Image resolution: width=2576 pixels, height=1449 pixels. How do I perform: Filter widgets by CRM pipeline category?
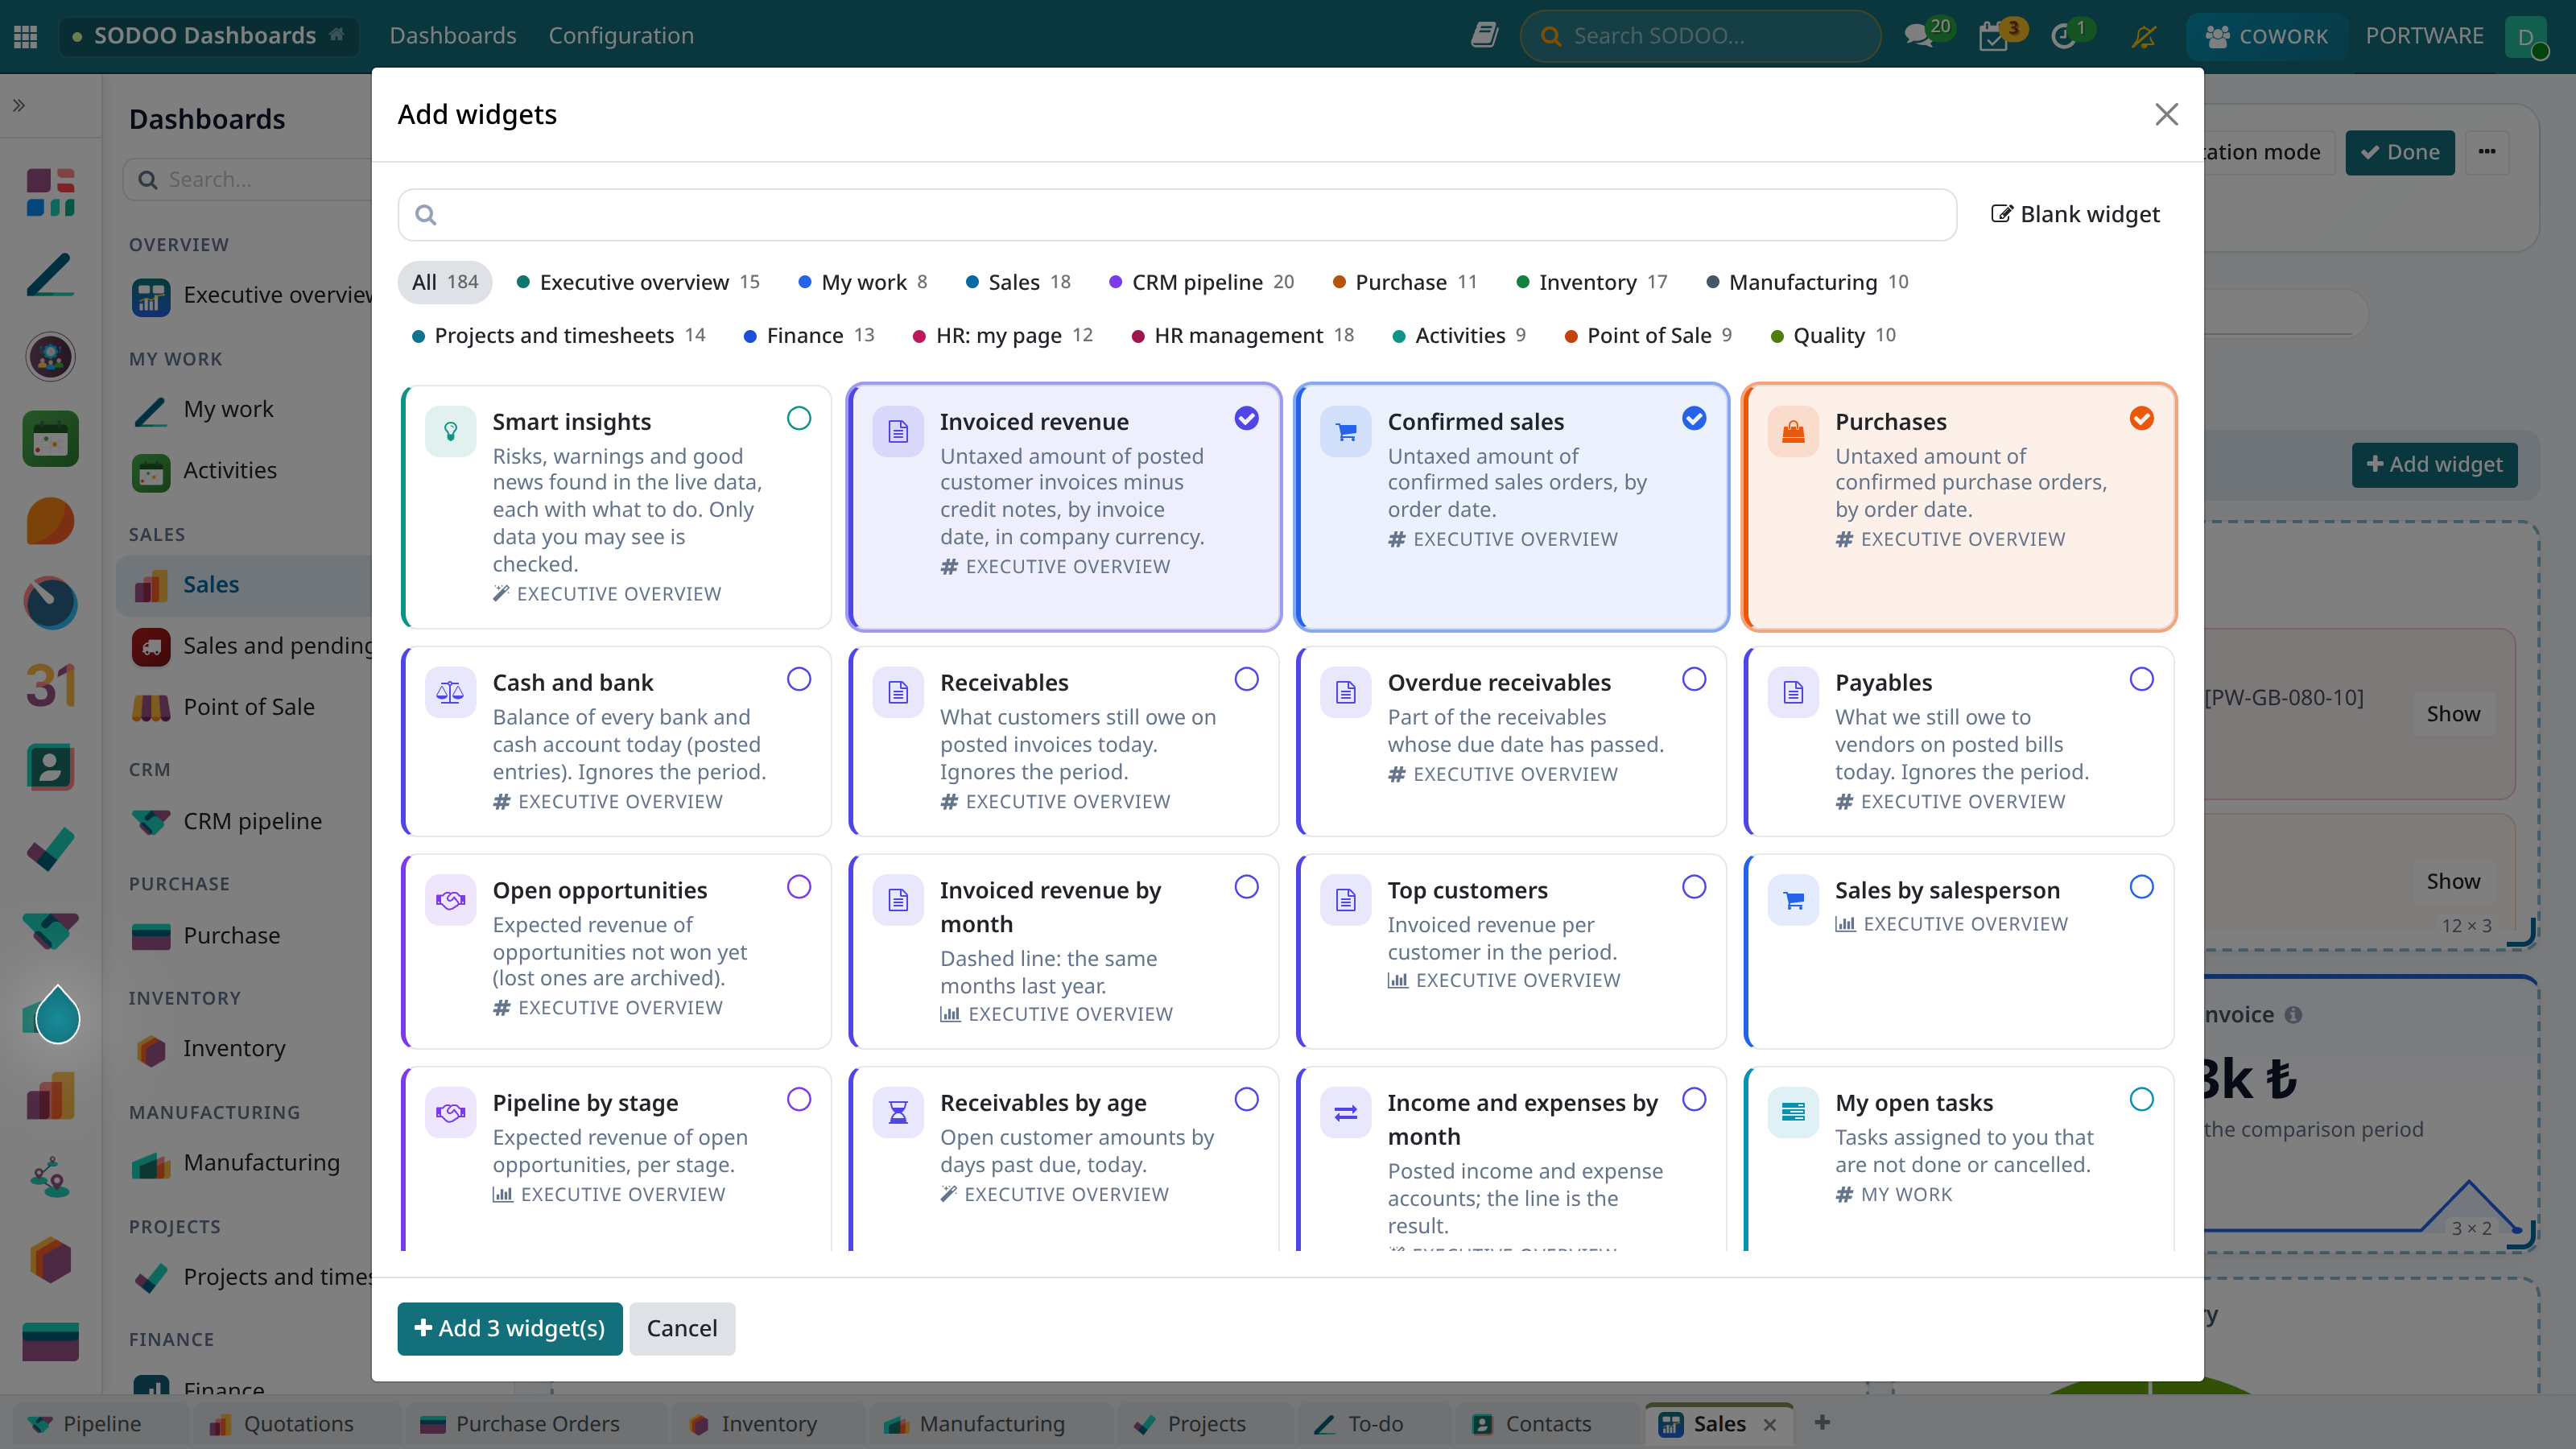point(1201,282)
